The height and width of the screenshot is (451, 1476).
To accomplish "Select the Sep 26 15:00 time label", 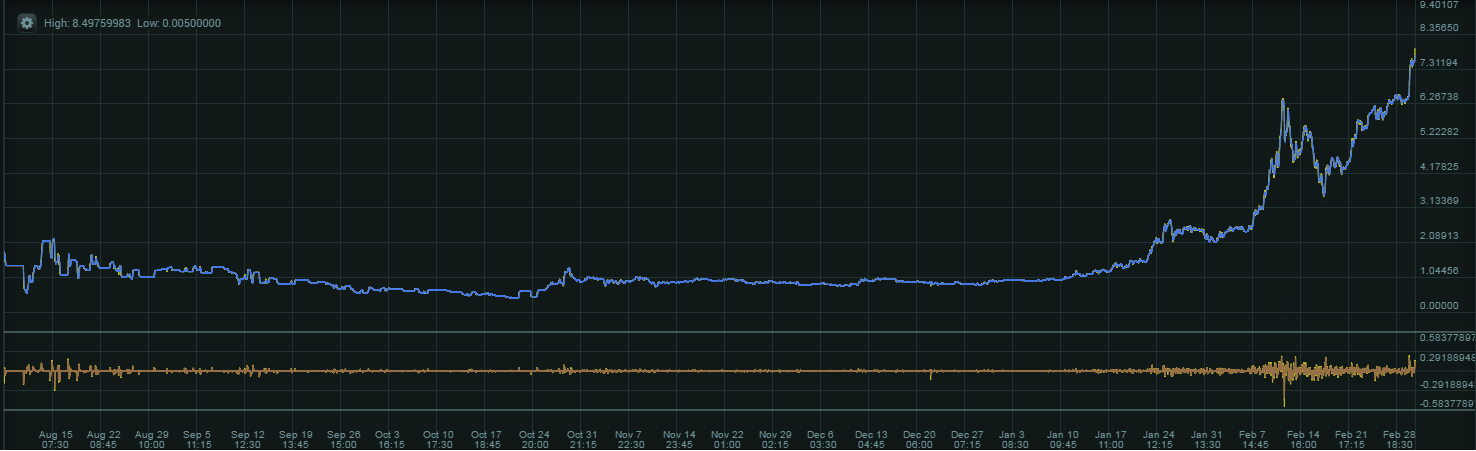I will click(x=343, y=440).
